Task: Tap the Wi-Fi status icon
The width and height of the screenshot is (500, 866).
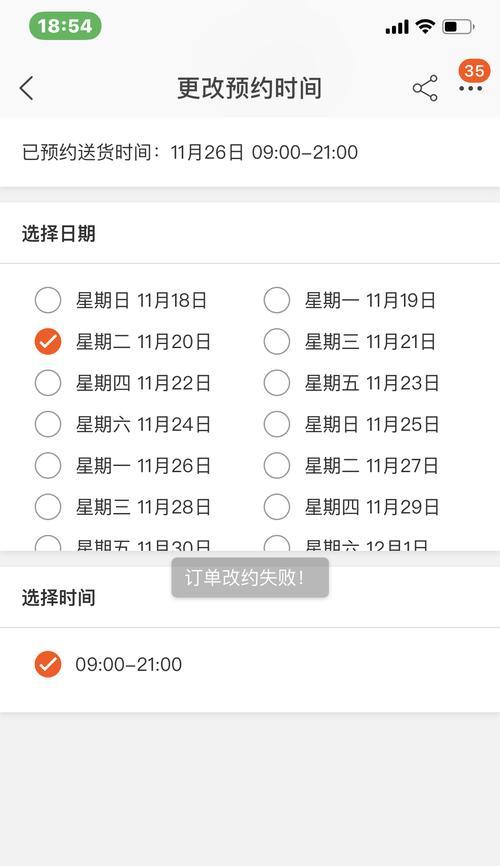Action: tap(425, 26)
